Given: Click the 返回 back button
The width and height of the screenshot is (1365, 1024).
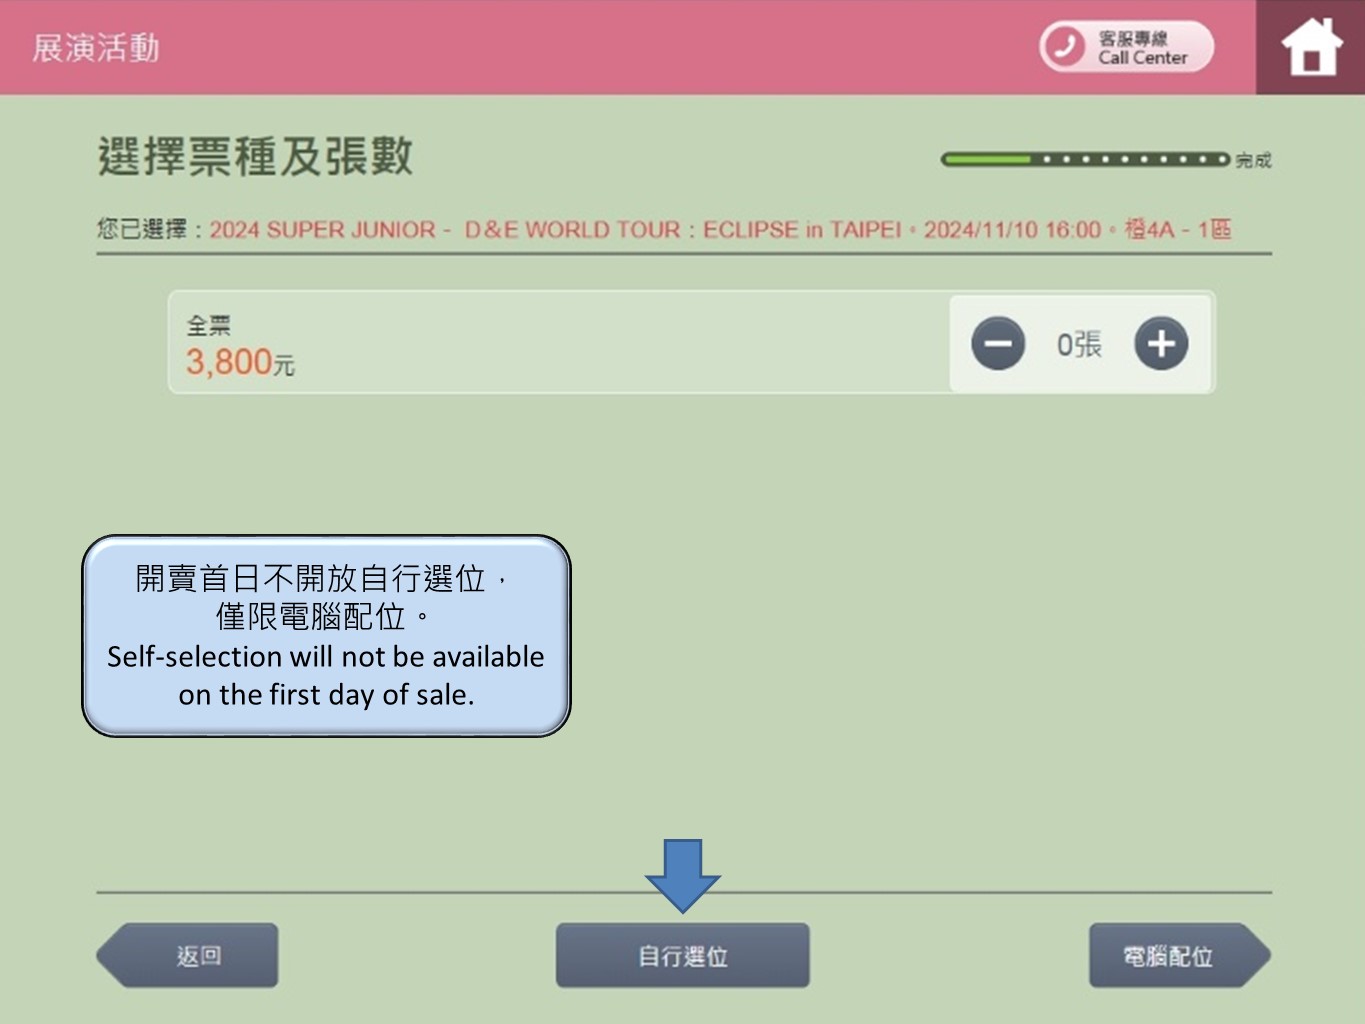Looking at the screenshot, I should pos(187,955).
